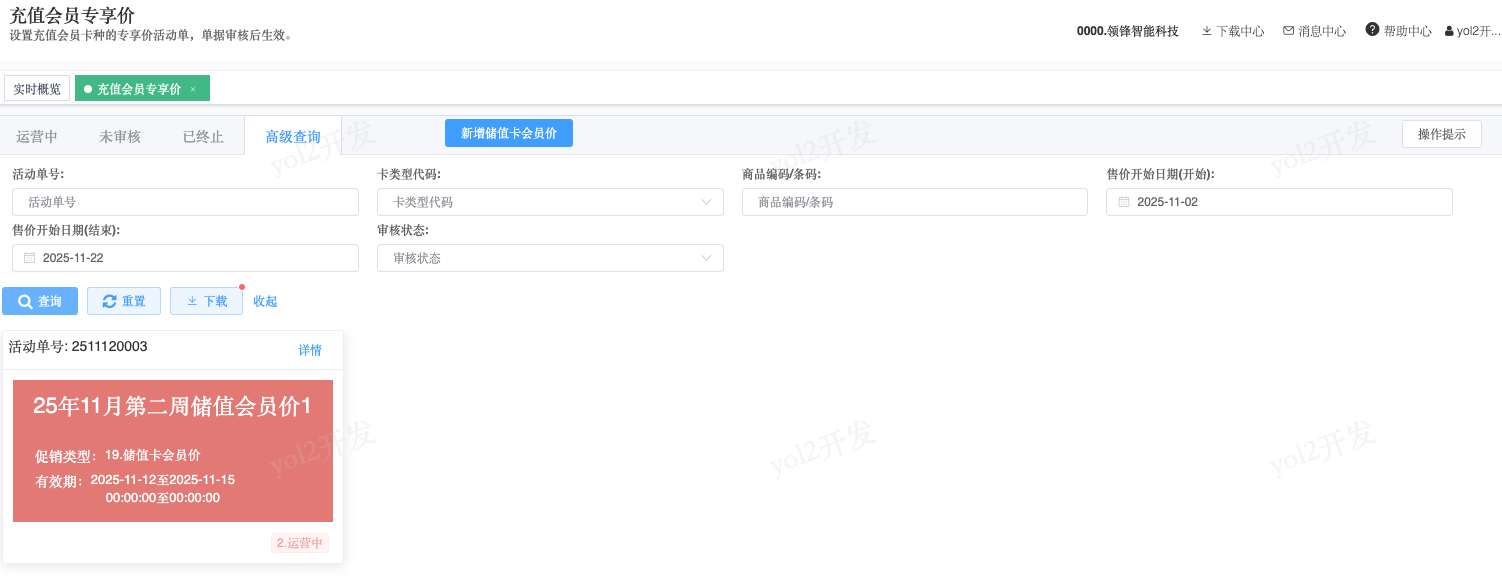Viewport: 1502px width, 583px height.
Task: Close the 充值会员专享价 tab with x
Action: tap(193, 89)
